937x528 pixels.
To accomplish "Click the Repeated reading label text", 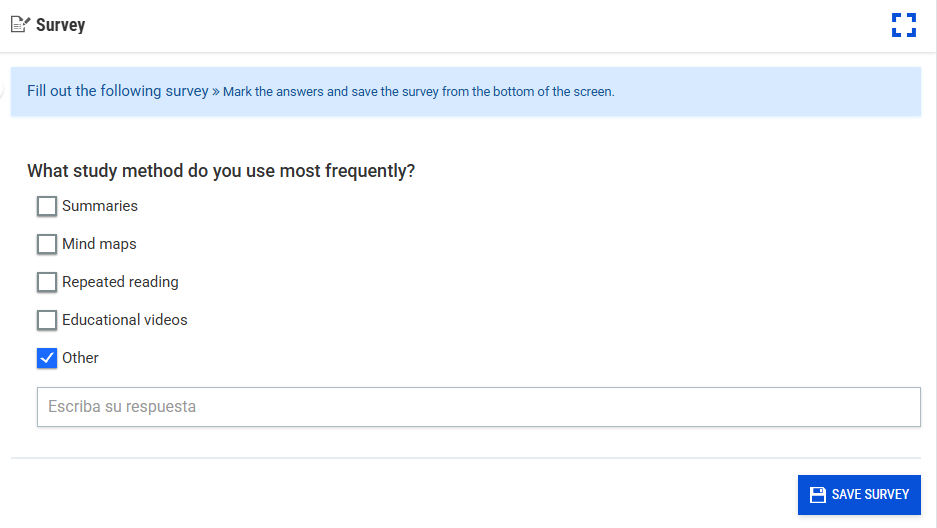I will pos(120,282).
